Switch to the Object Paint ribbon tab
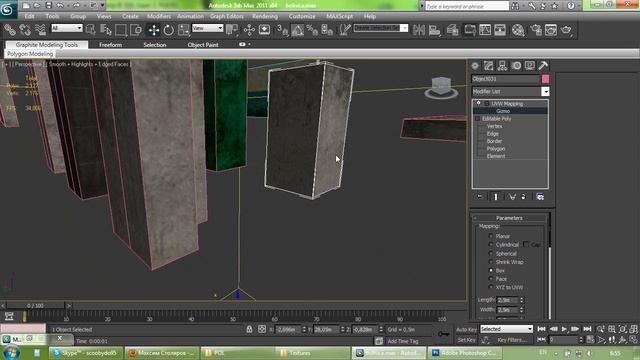640x360 pixels. [x=203, y=45]
